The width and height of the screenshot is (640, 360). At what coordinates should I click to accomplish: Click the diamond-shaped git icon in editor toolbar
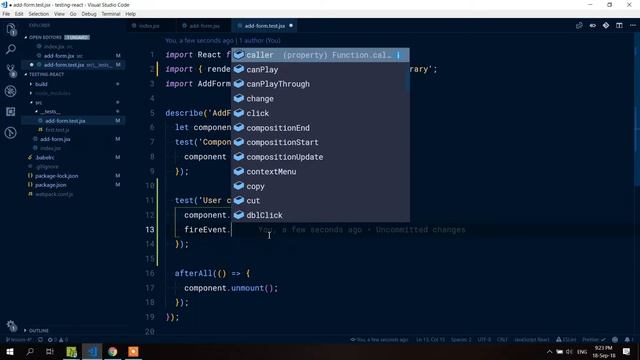click(x=606, y=25)
